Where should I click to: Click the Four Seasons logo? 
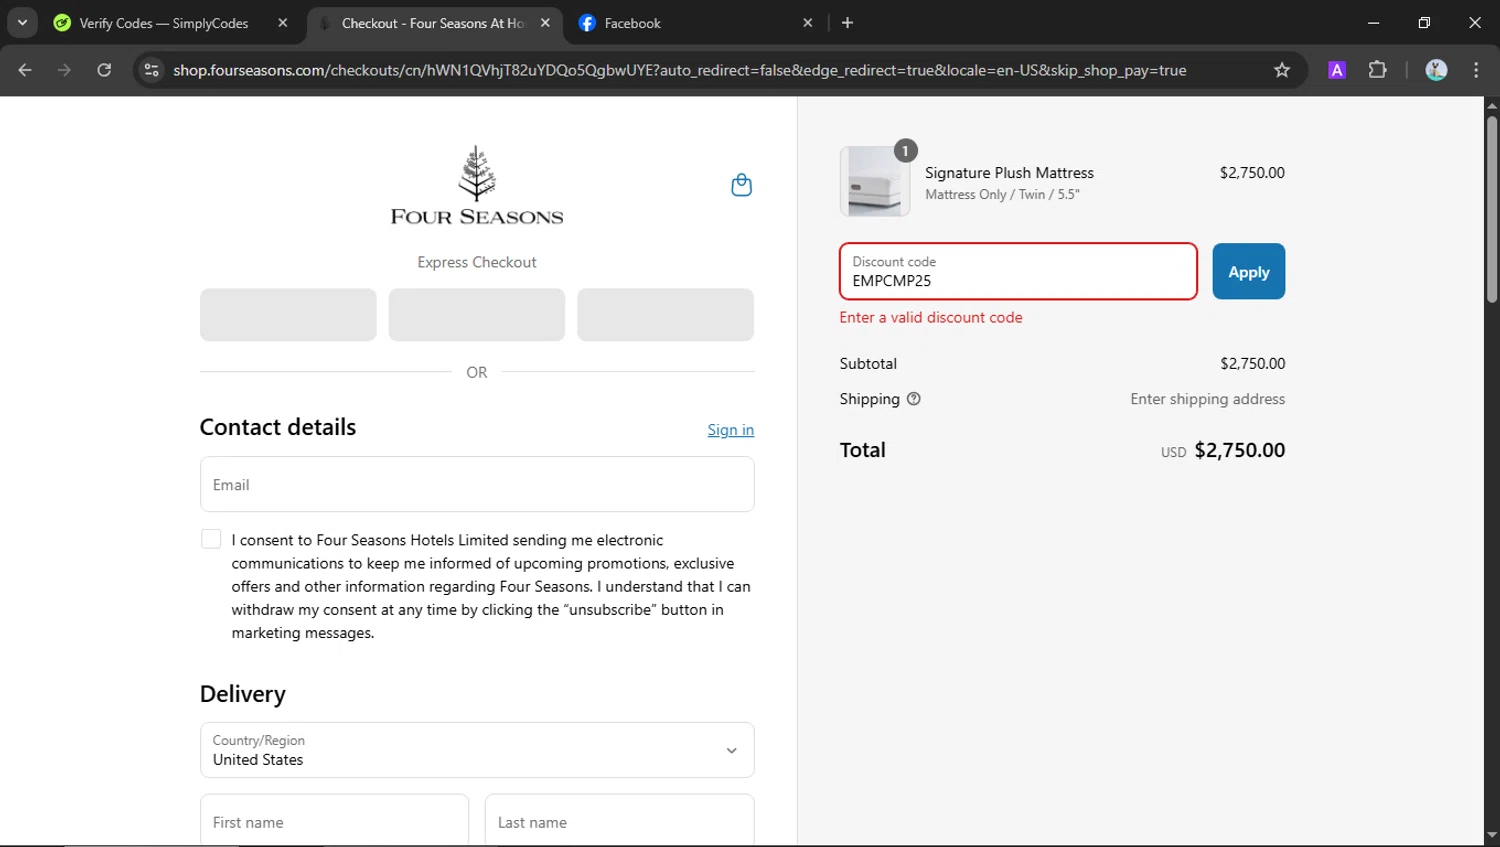pyautogui.click(x=477, y=185)
